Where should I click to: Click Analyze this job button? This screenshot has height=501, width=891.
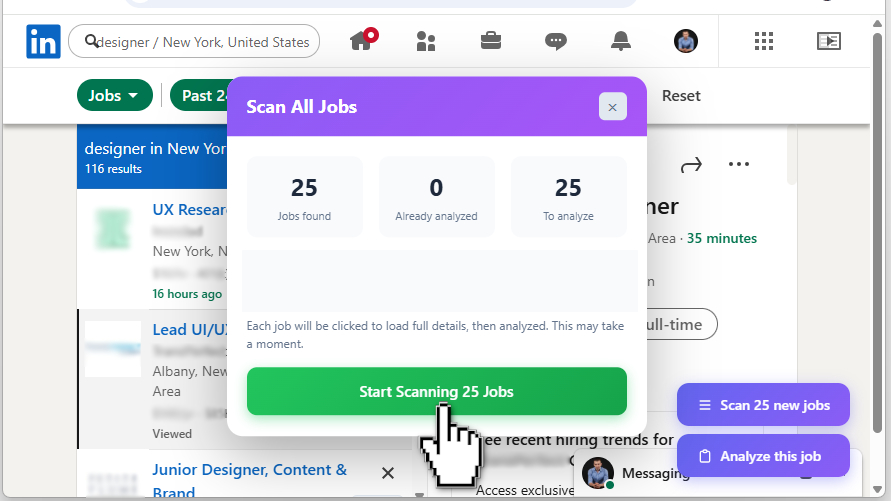pyautogui.click(x=763, y=456)
